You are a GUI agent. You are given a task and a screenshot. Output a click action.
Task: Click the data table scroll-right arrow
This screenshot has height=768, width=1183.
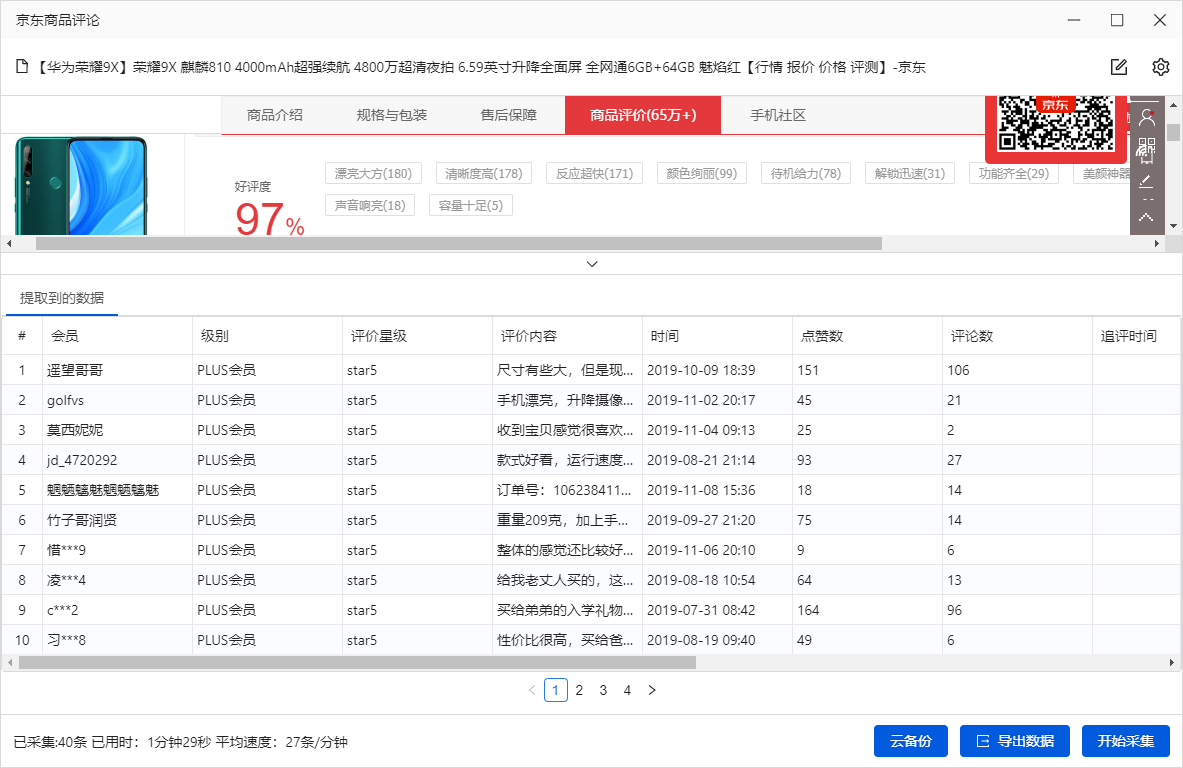(x=1171, y=662)
